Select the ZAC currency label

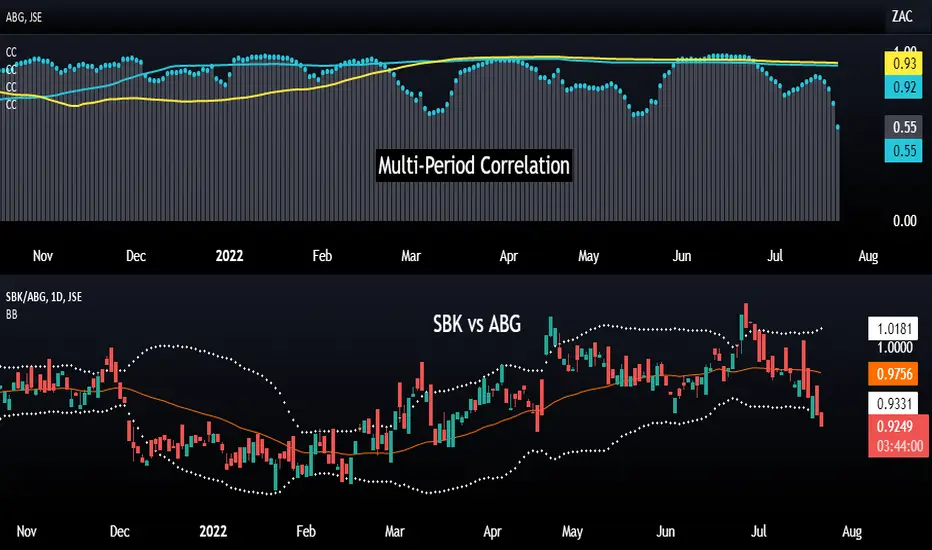pos(902,17)
